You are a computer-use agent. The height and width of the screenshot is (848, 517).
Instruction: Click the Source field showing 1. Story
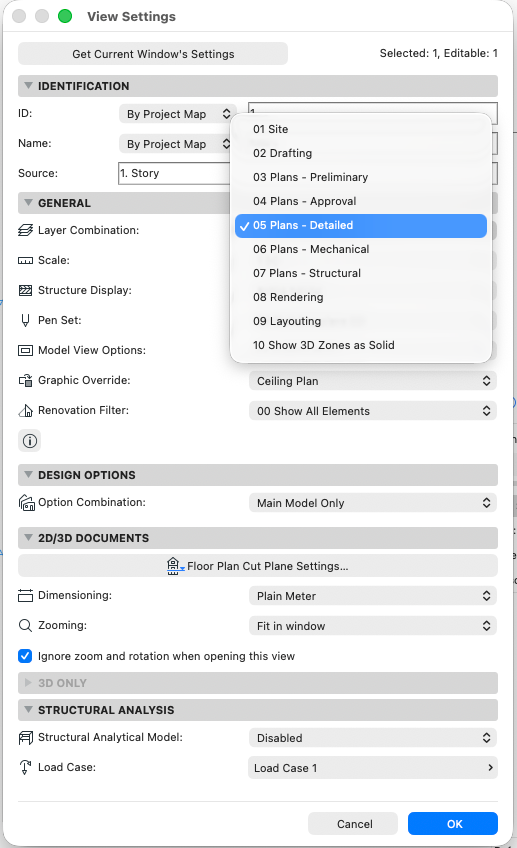point(174,174)
